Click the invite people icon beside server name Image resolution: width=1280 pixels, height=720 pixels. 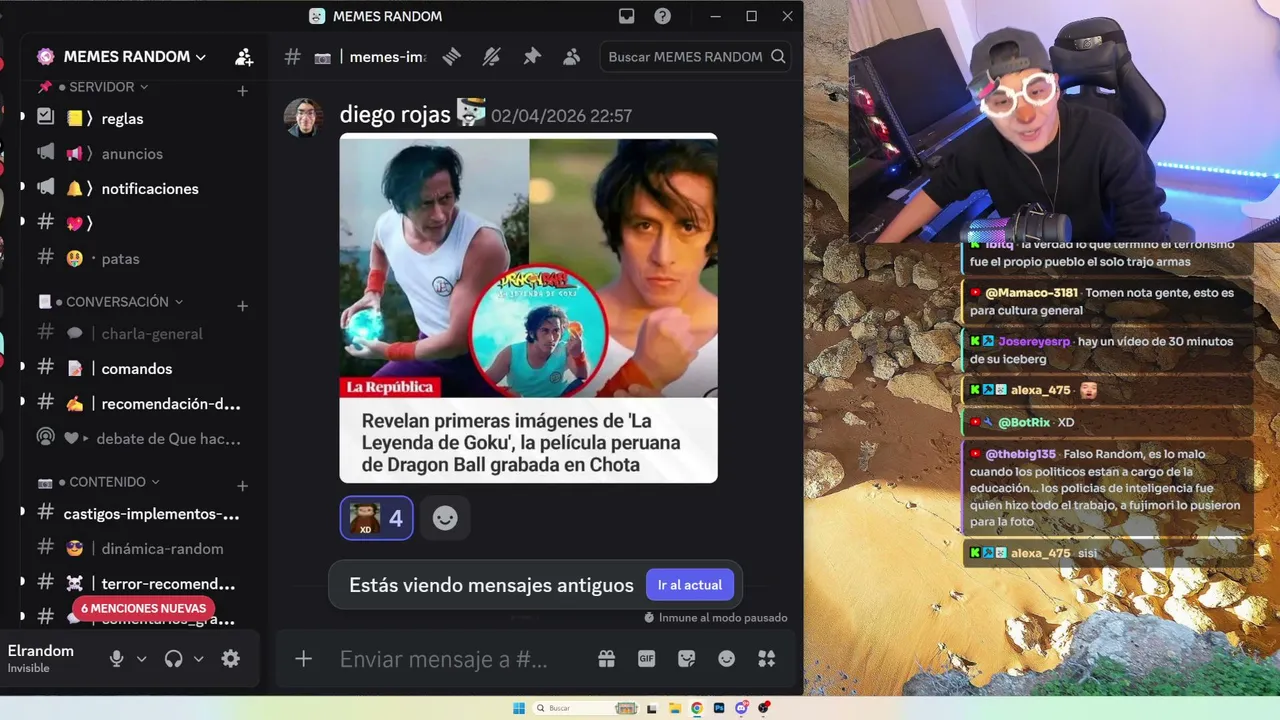point(244,57)
